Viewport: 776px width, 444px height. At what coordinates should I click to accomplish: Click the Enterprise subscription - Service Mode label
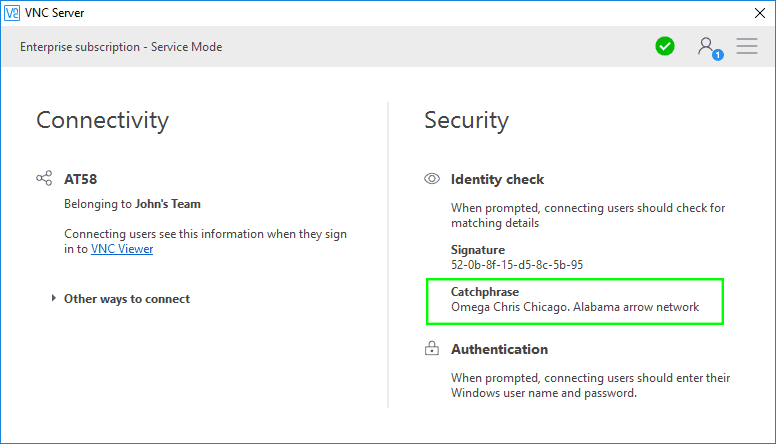(121, 47)
